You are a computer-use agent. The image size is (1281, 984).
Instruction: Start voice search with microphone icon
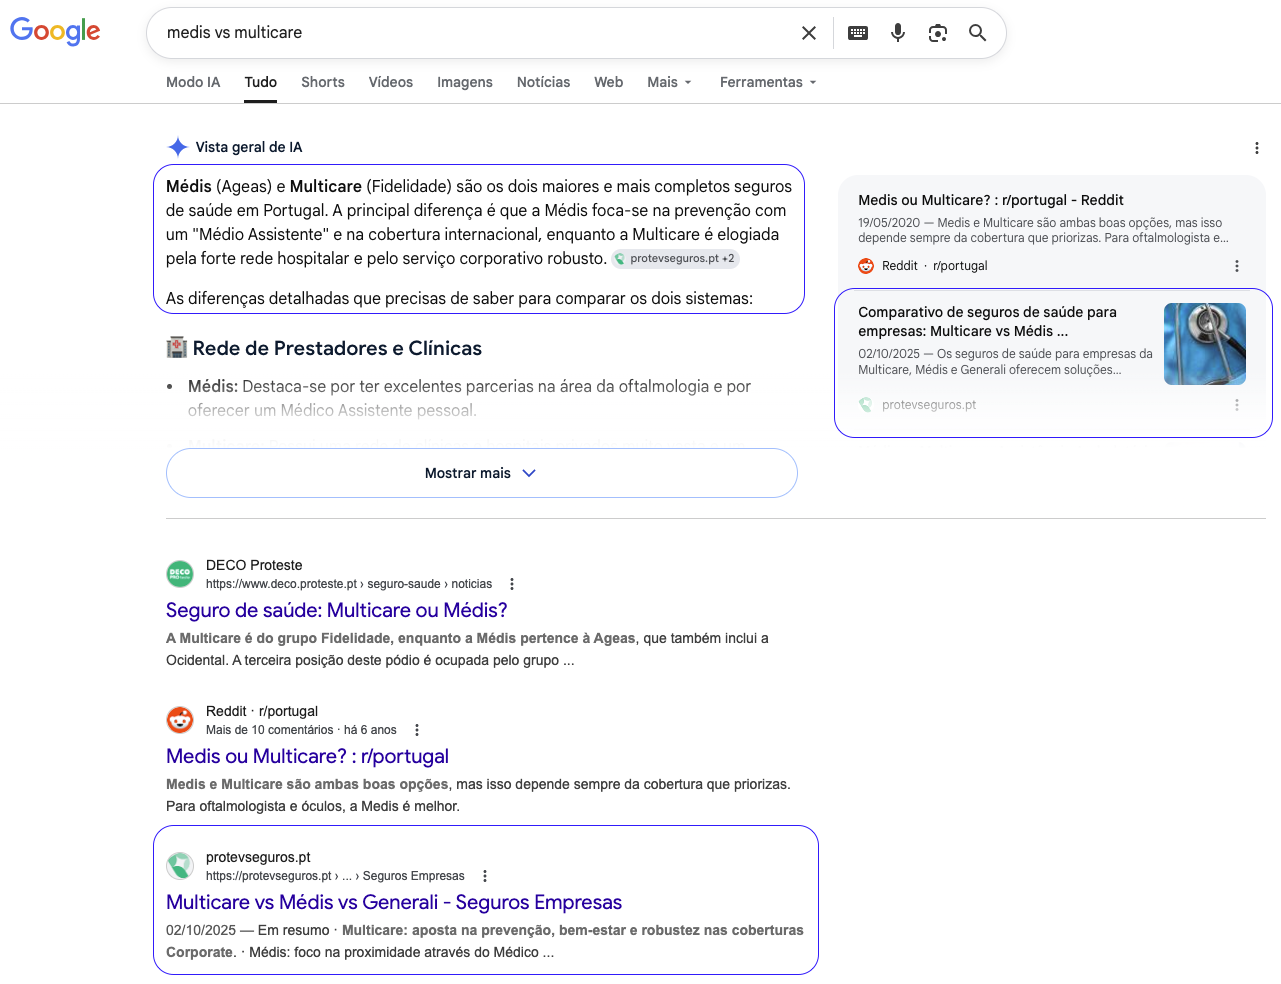click(x=898, y=33)
